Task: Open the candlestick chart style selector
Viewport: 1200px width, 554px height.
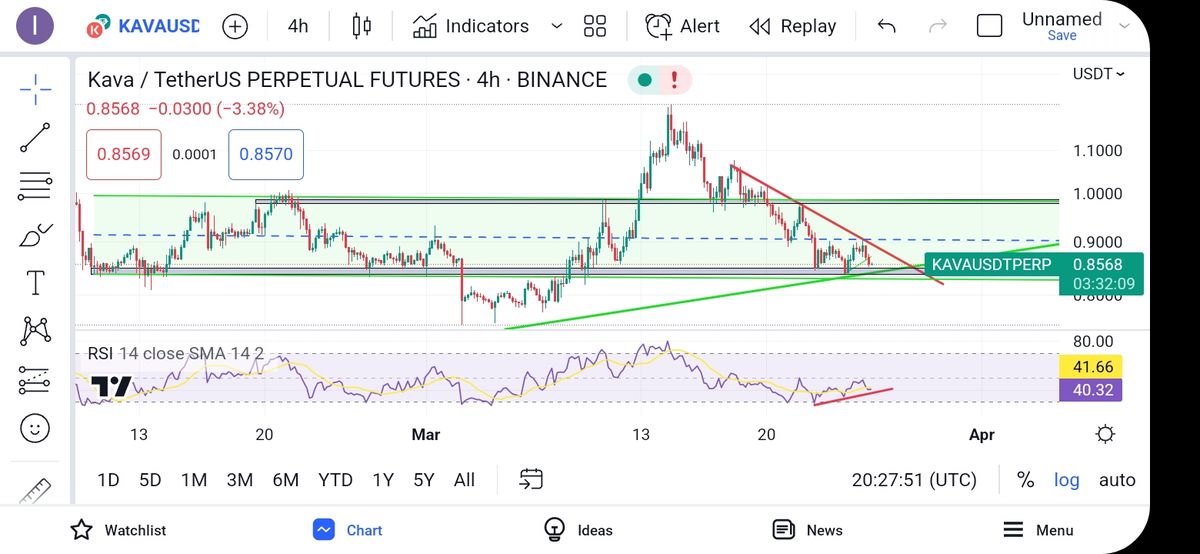Action: click(362, 26)
